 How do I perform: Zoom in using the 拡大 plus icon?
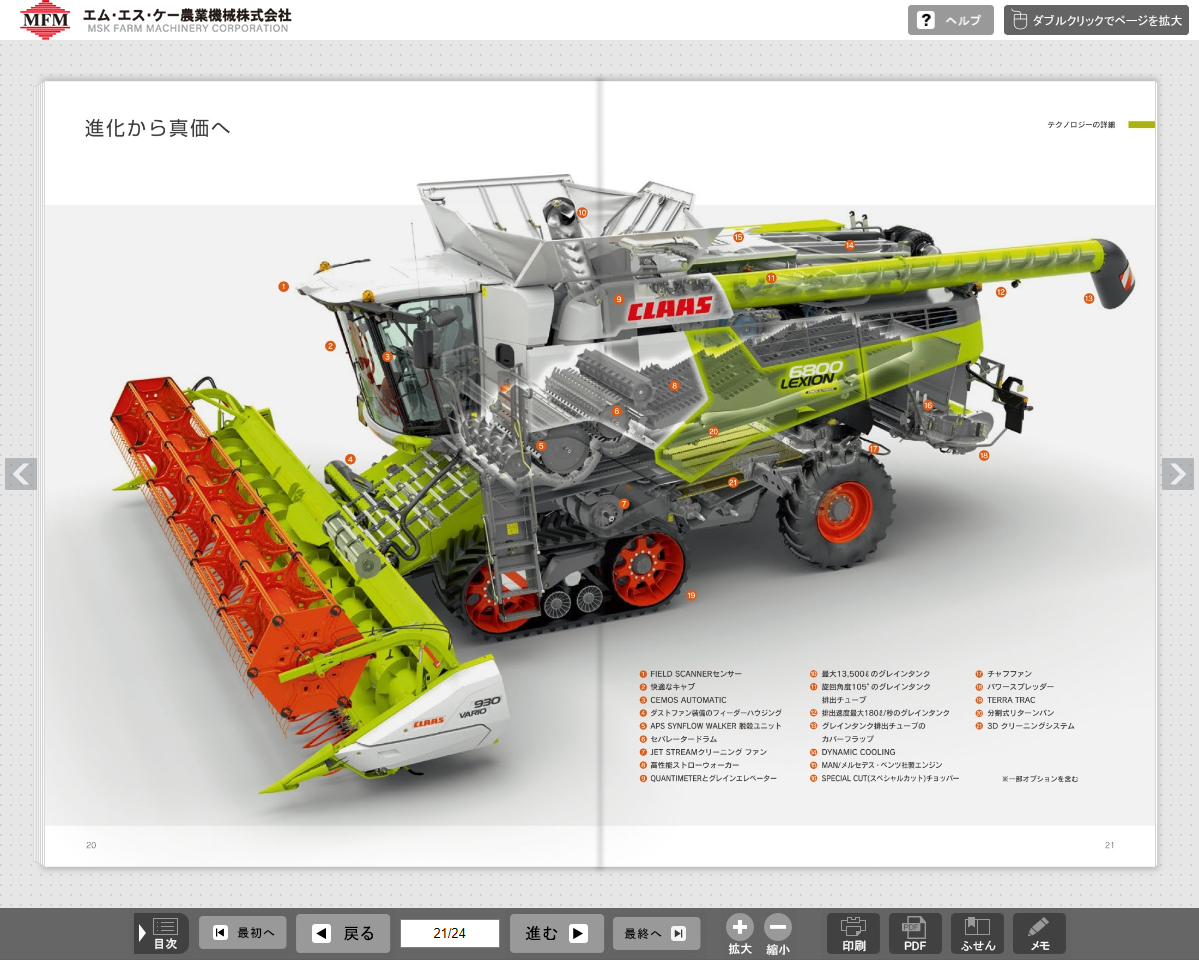[739, 934]
